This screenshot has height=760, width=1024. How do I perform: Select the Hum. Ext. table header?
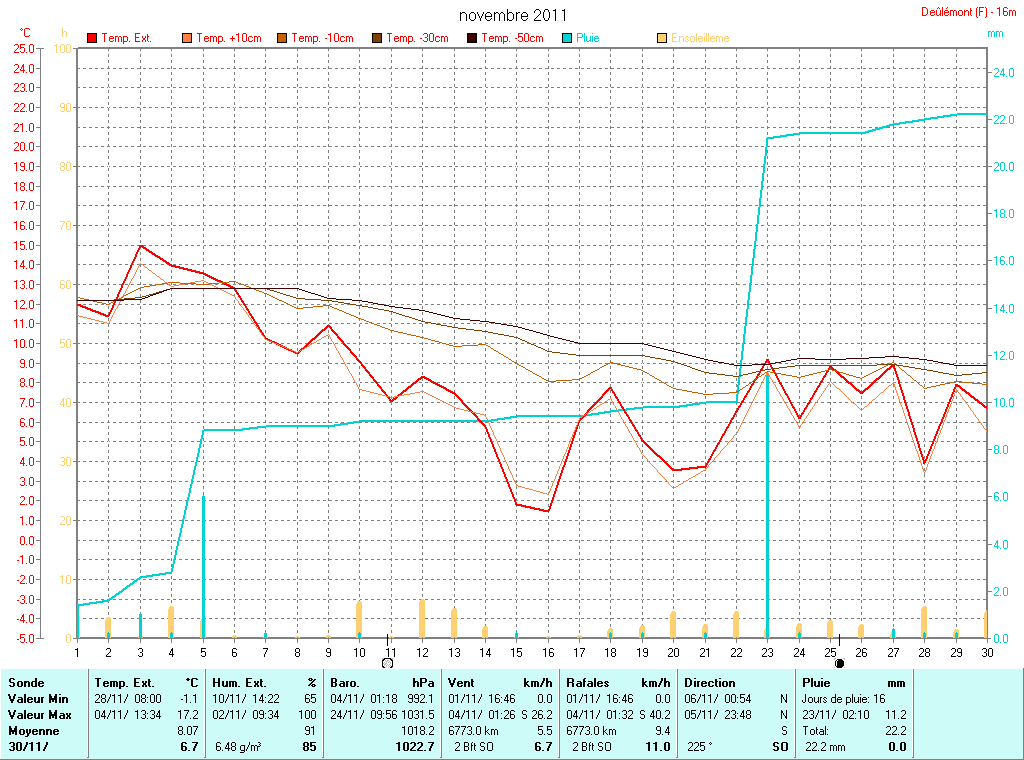click(237, 682)
